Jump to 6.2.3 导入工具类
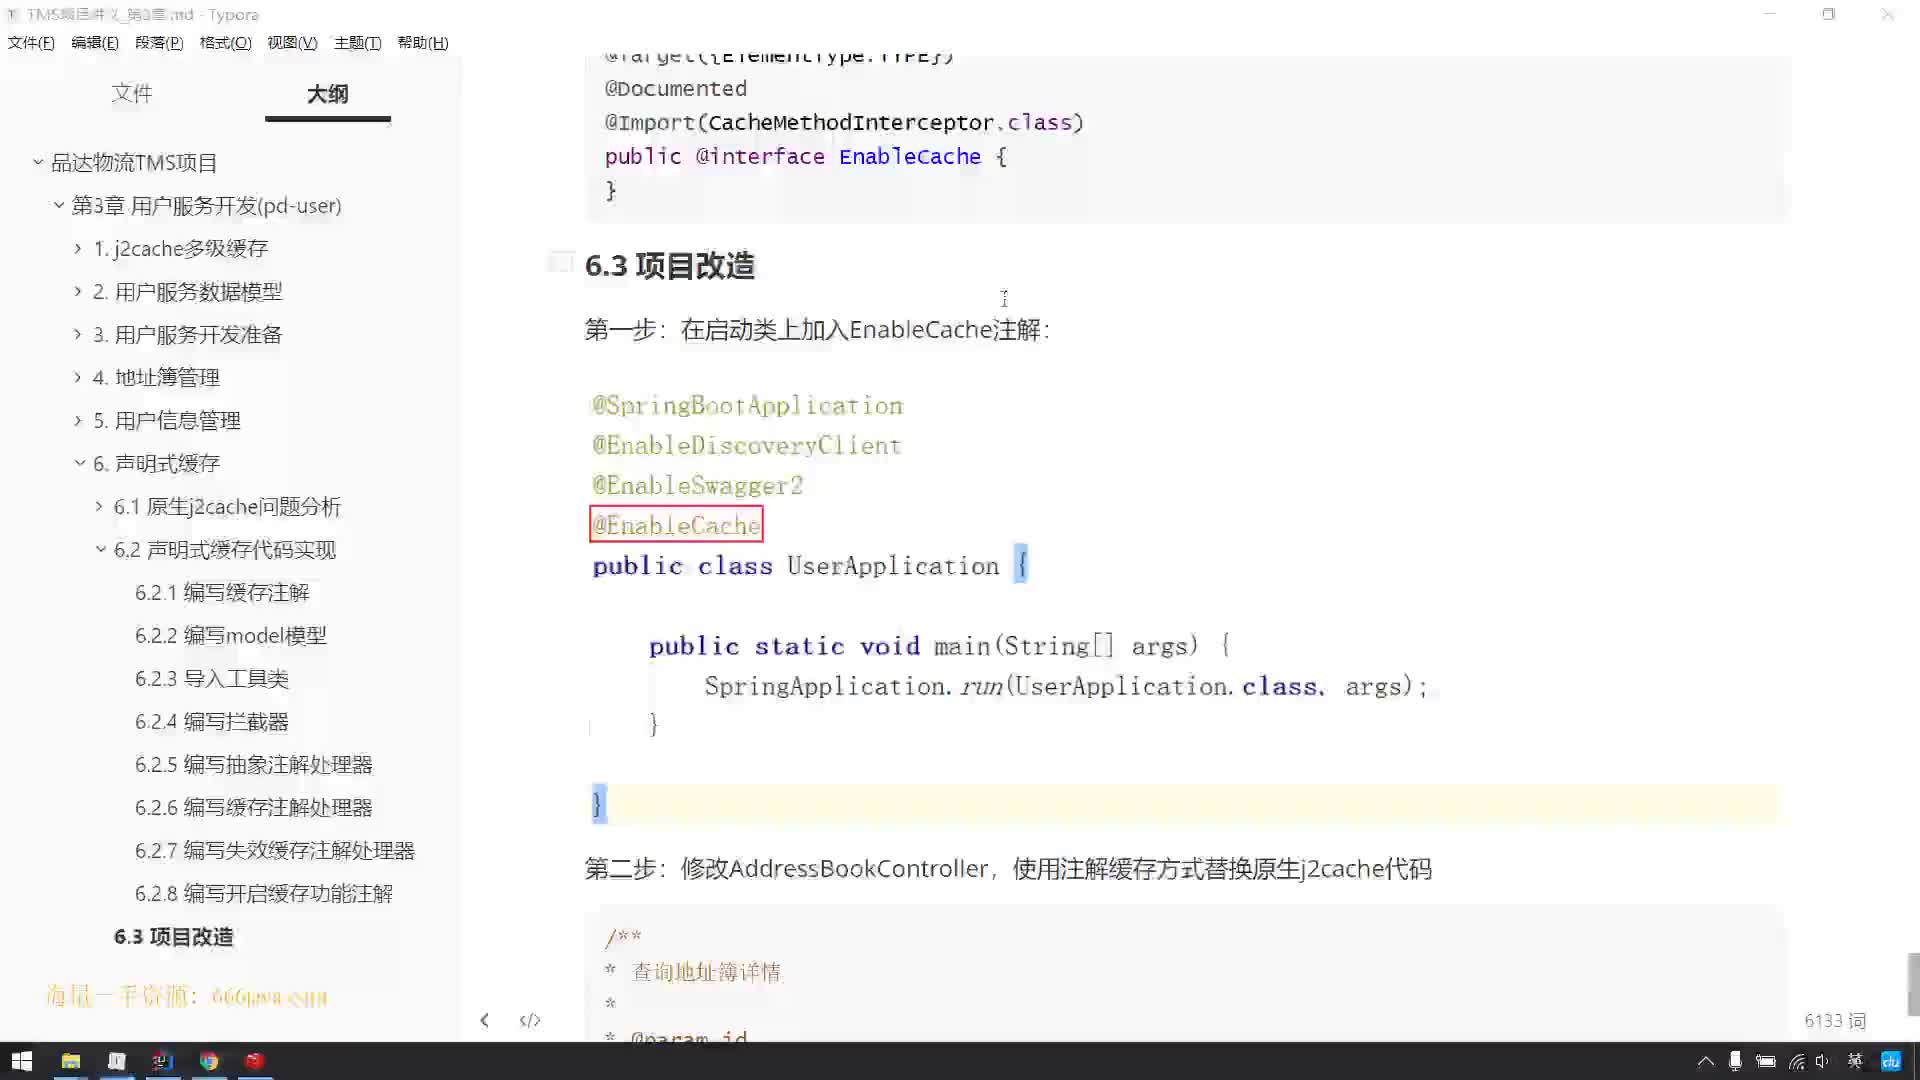 [x=212, y=678]
